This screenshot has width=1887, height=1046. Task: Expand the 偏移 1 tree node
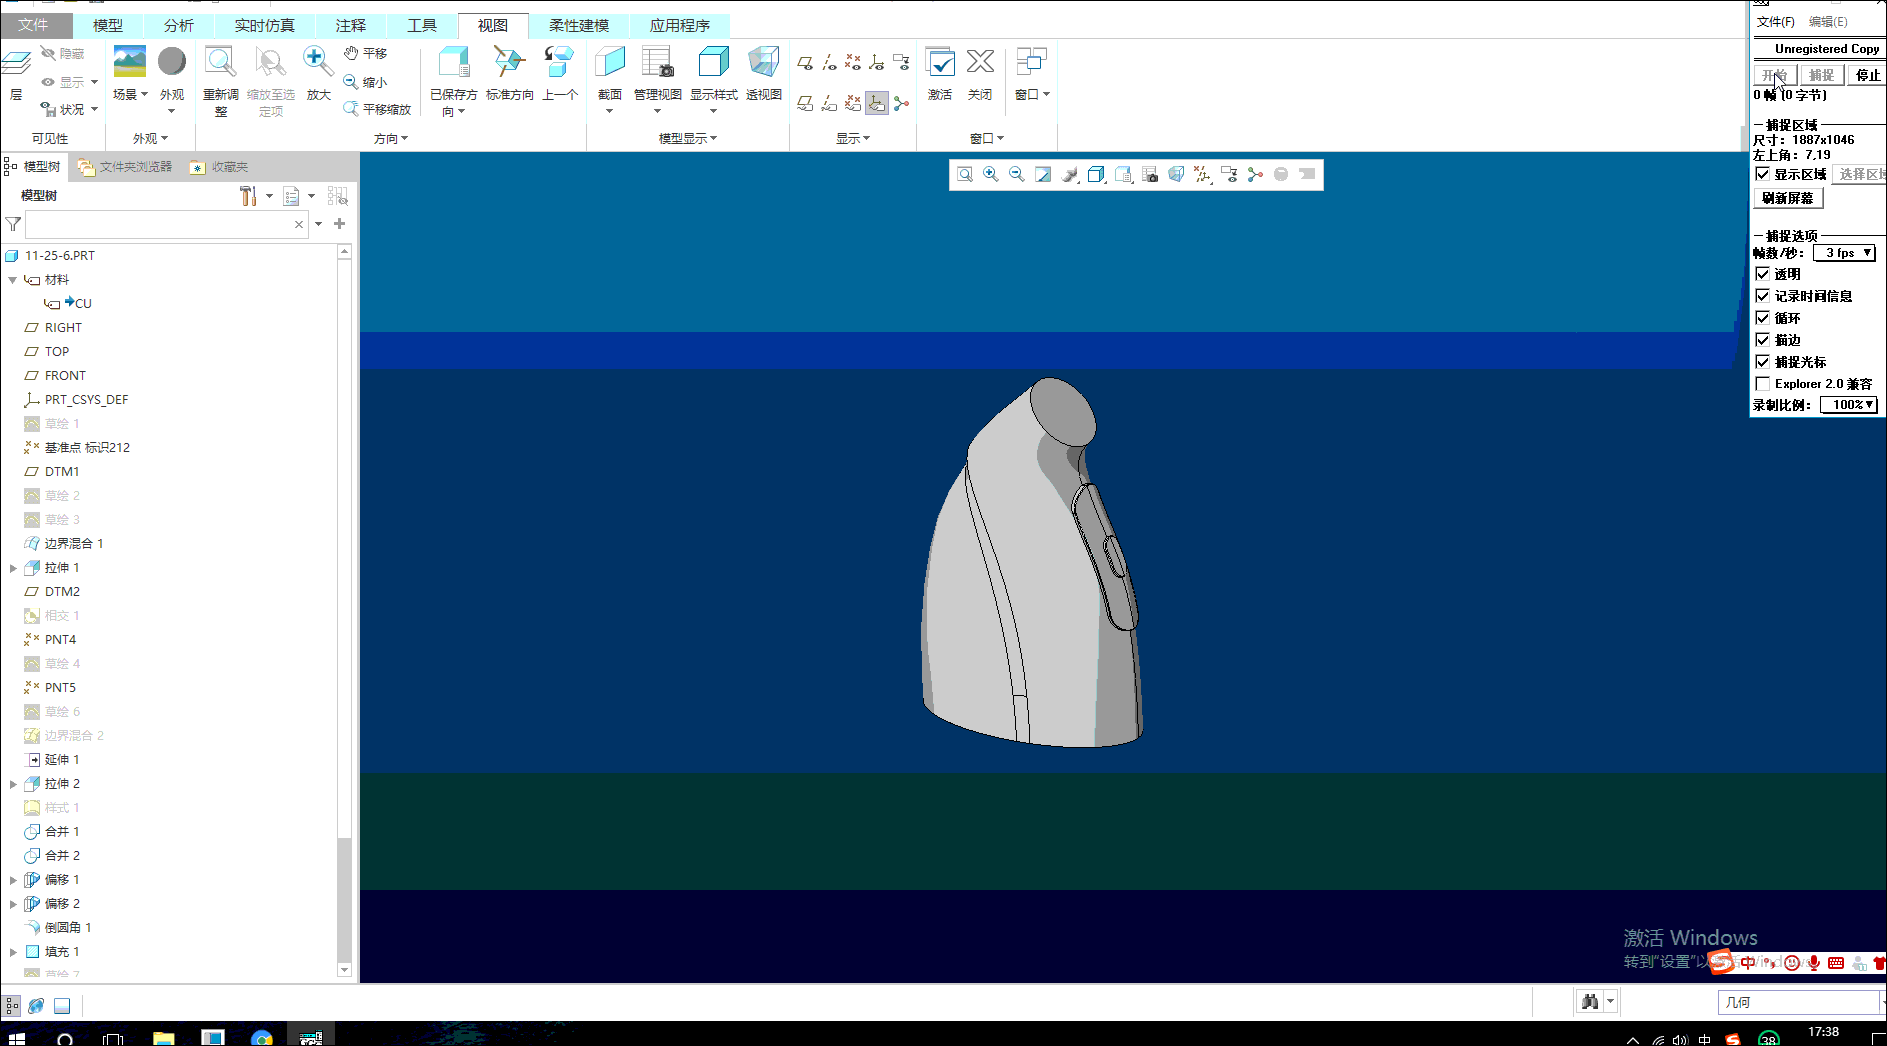coord(13,880)
